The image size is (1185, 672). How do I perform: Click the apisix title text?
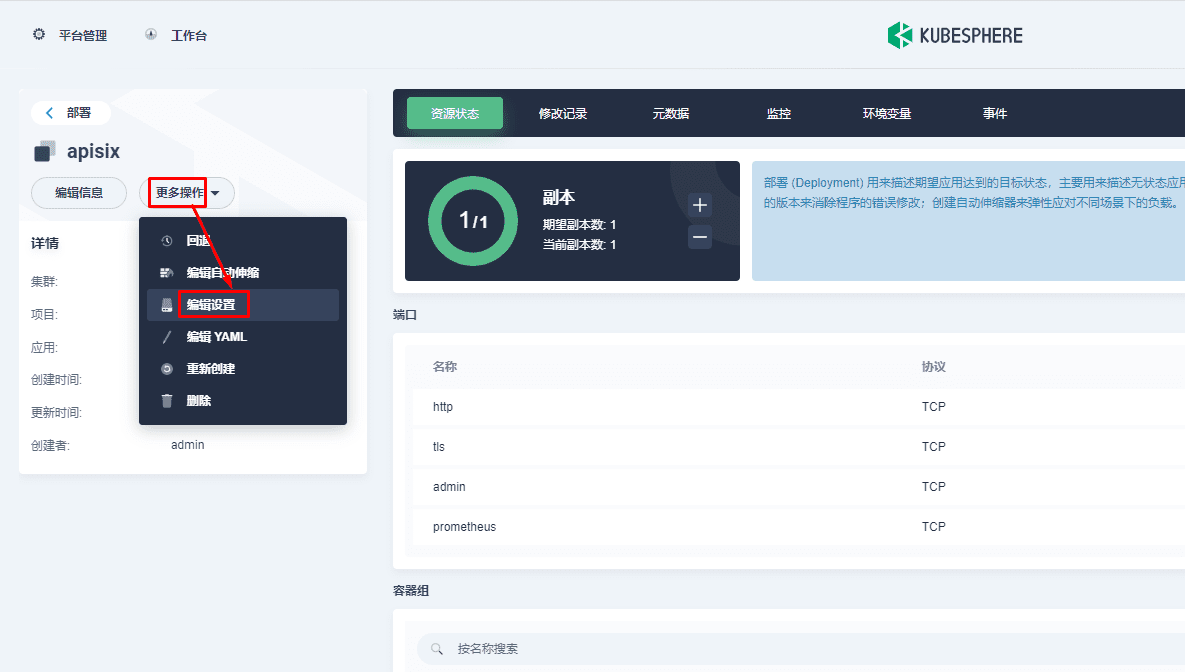(94, 151)
